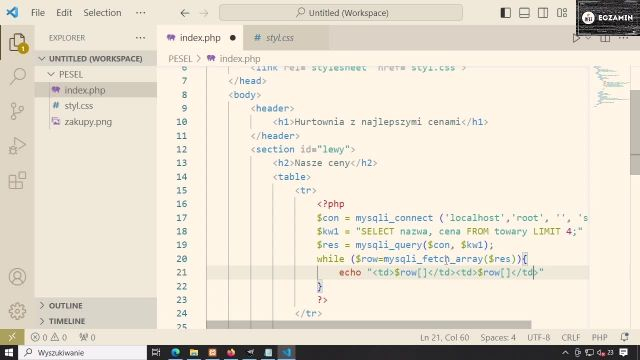Open the overflow menu after Selection

(140, 13)
